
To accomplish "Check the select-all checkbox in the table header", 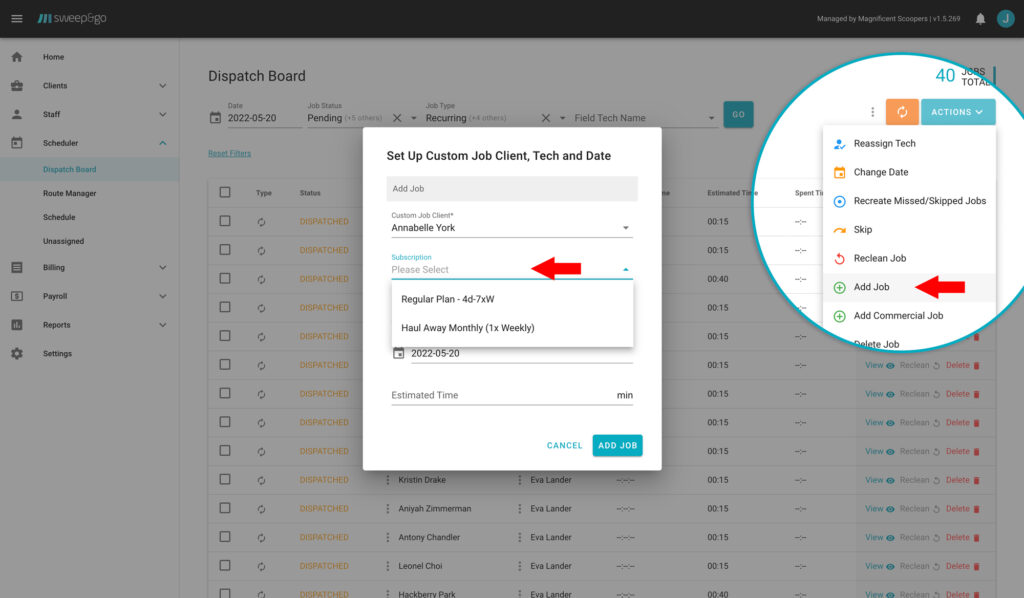I will pos(224,192).
